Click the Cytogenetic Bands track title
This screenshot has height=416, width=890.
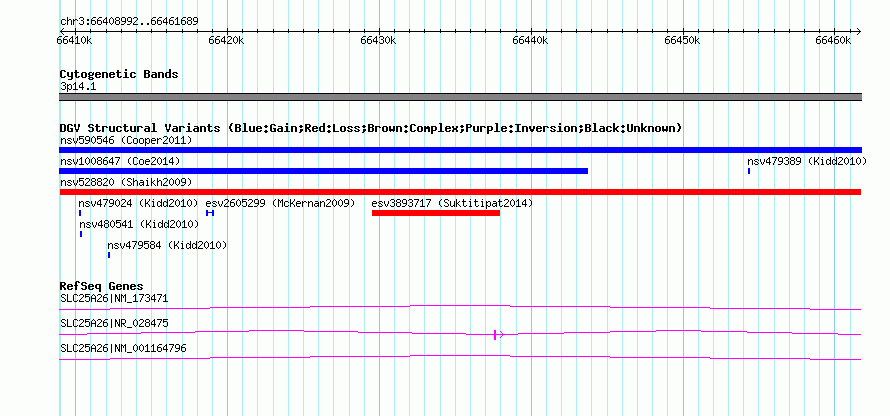click(x=119, y=74)
